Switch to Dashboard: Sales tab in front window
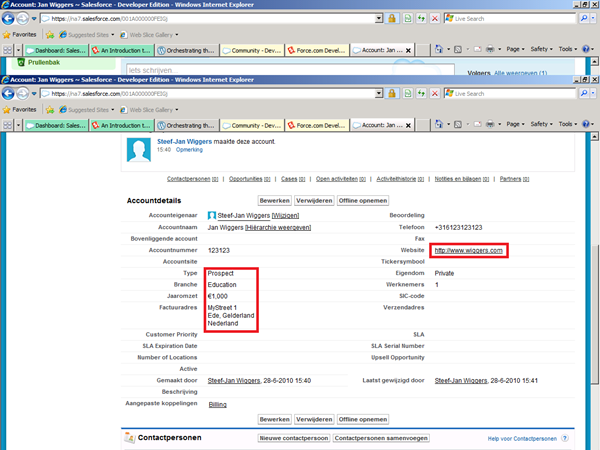Viewport: 600px width, 450px height. click(x=56, y=126)
